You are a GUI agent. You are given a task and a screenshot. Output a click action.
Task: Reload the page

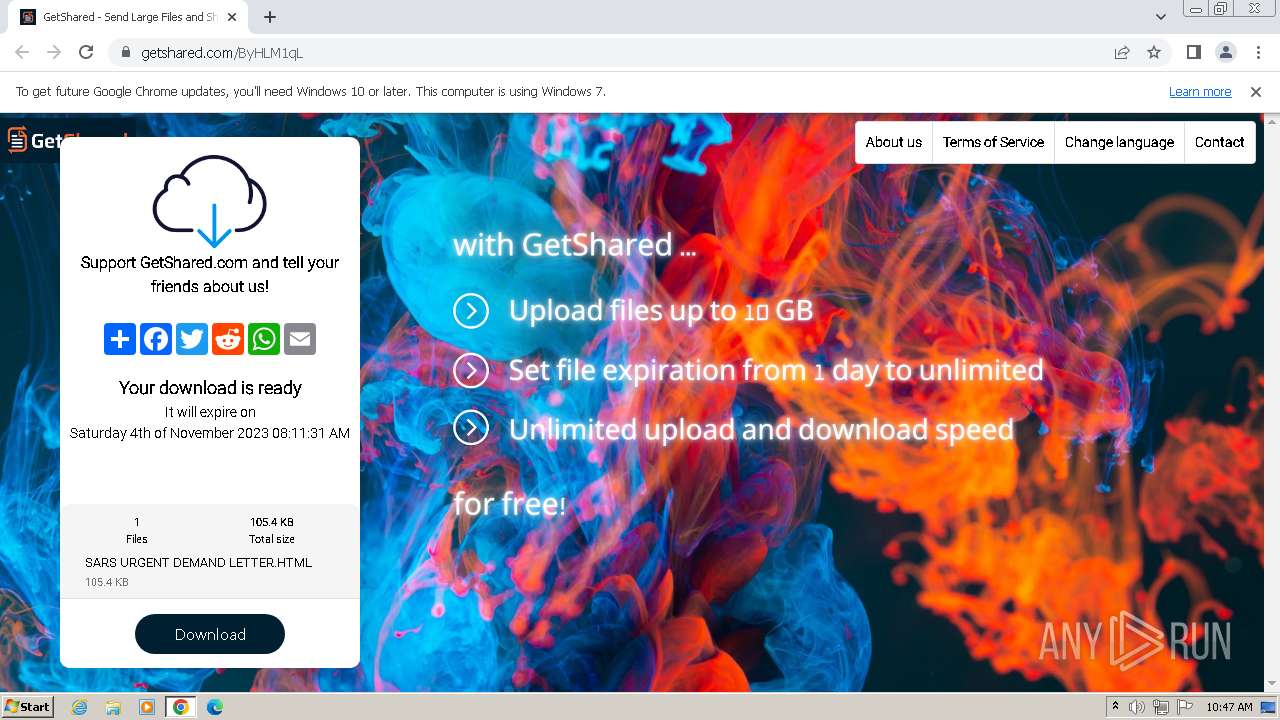[x=86, y=52]
